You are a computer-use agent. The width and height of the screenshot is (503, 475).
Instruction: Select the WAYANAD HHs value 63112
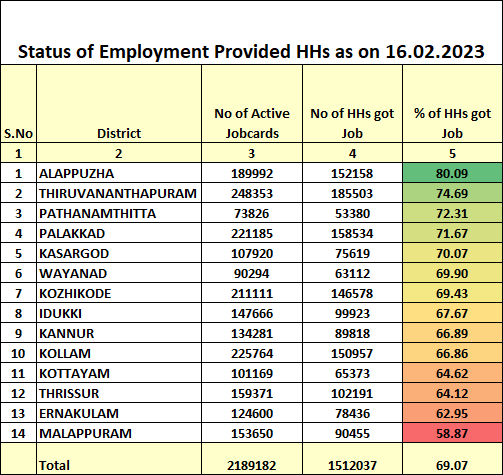pyautogui.click(x=352, y=273)
